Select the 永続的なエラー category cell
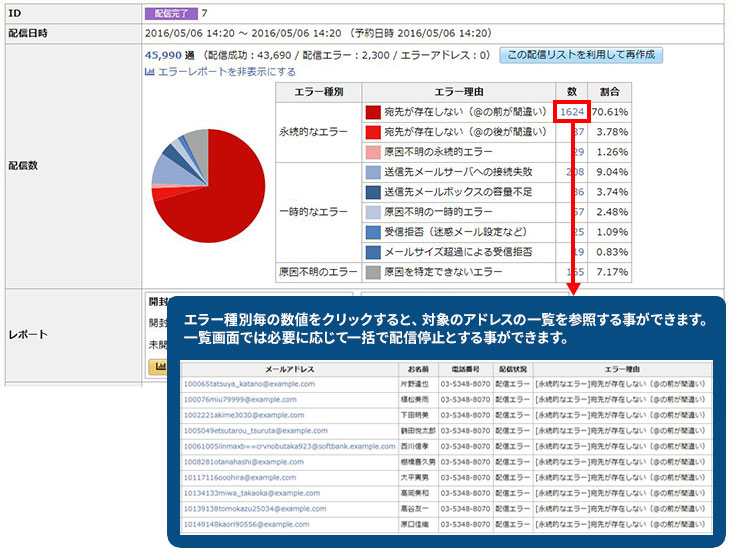Viewport: 730px width, 554px height. 318,132
